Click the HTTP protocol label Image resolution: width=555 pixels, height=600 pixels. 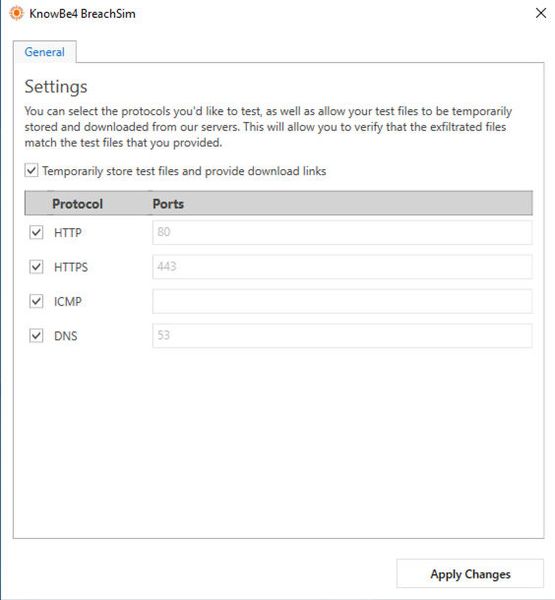[x=68, y=233]
